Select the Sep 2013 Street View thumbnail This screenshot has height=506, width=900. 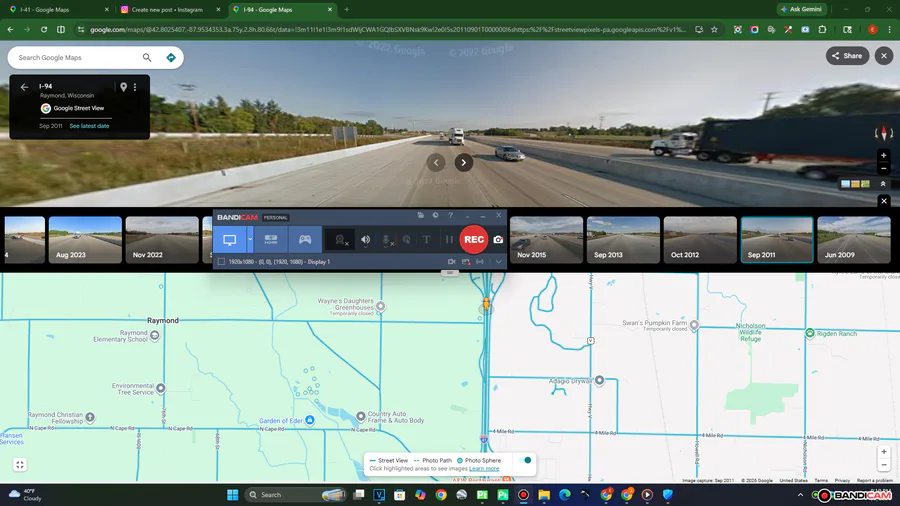pos(623,240)
